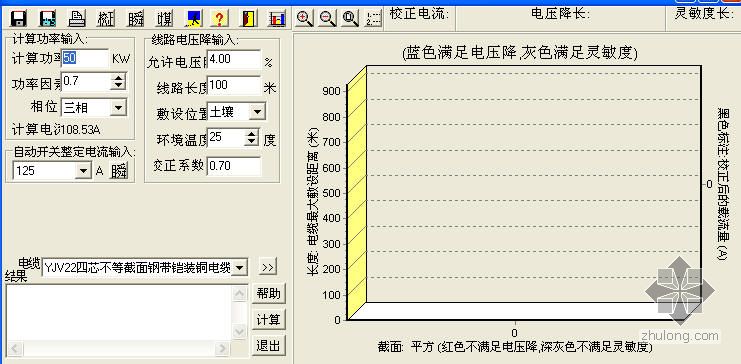Click the yellow question mark help icon

(x=220, y=18)
